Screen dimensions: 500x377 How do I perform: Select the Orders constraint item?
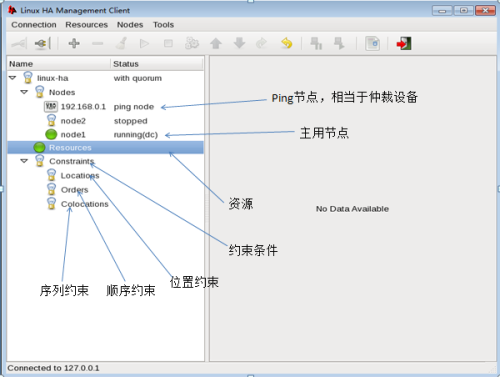74,190
